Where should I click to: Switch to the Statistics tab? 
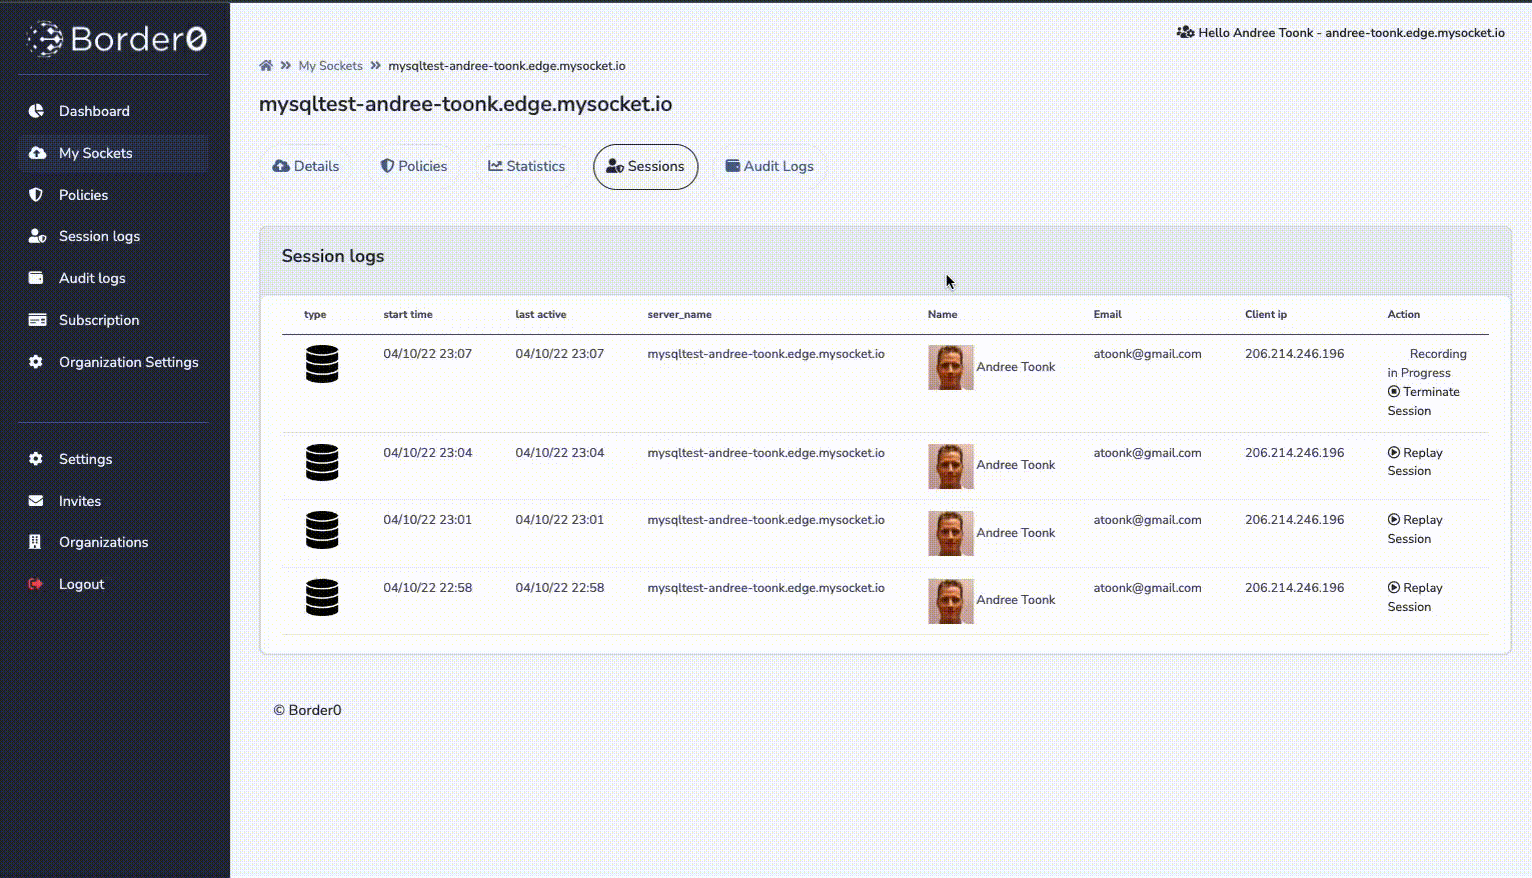click(x=527, y=166)
